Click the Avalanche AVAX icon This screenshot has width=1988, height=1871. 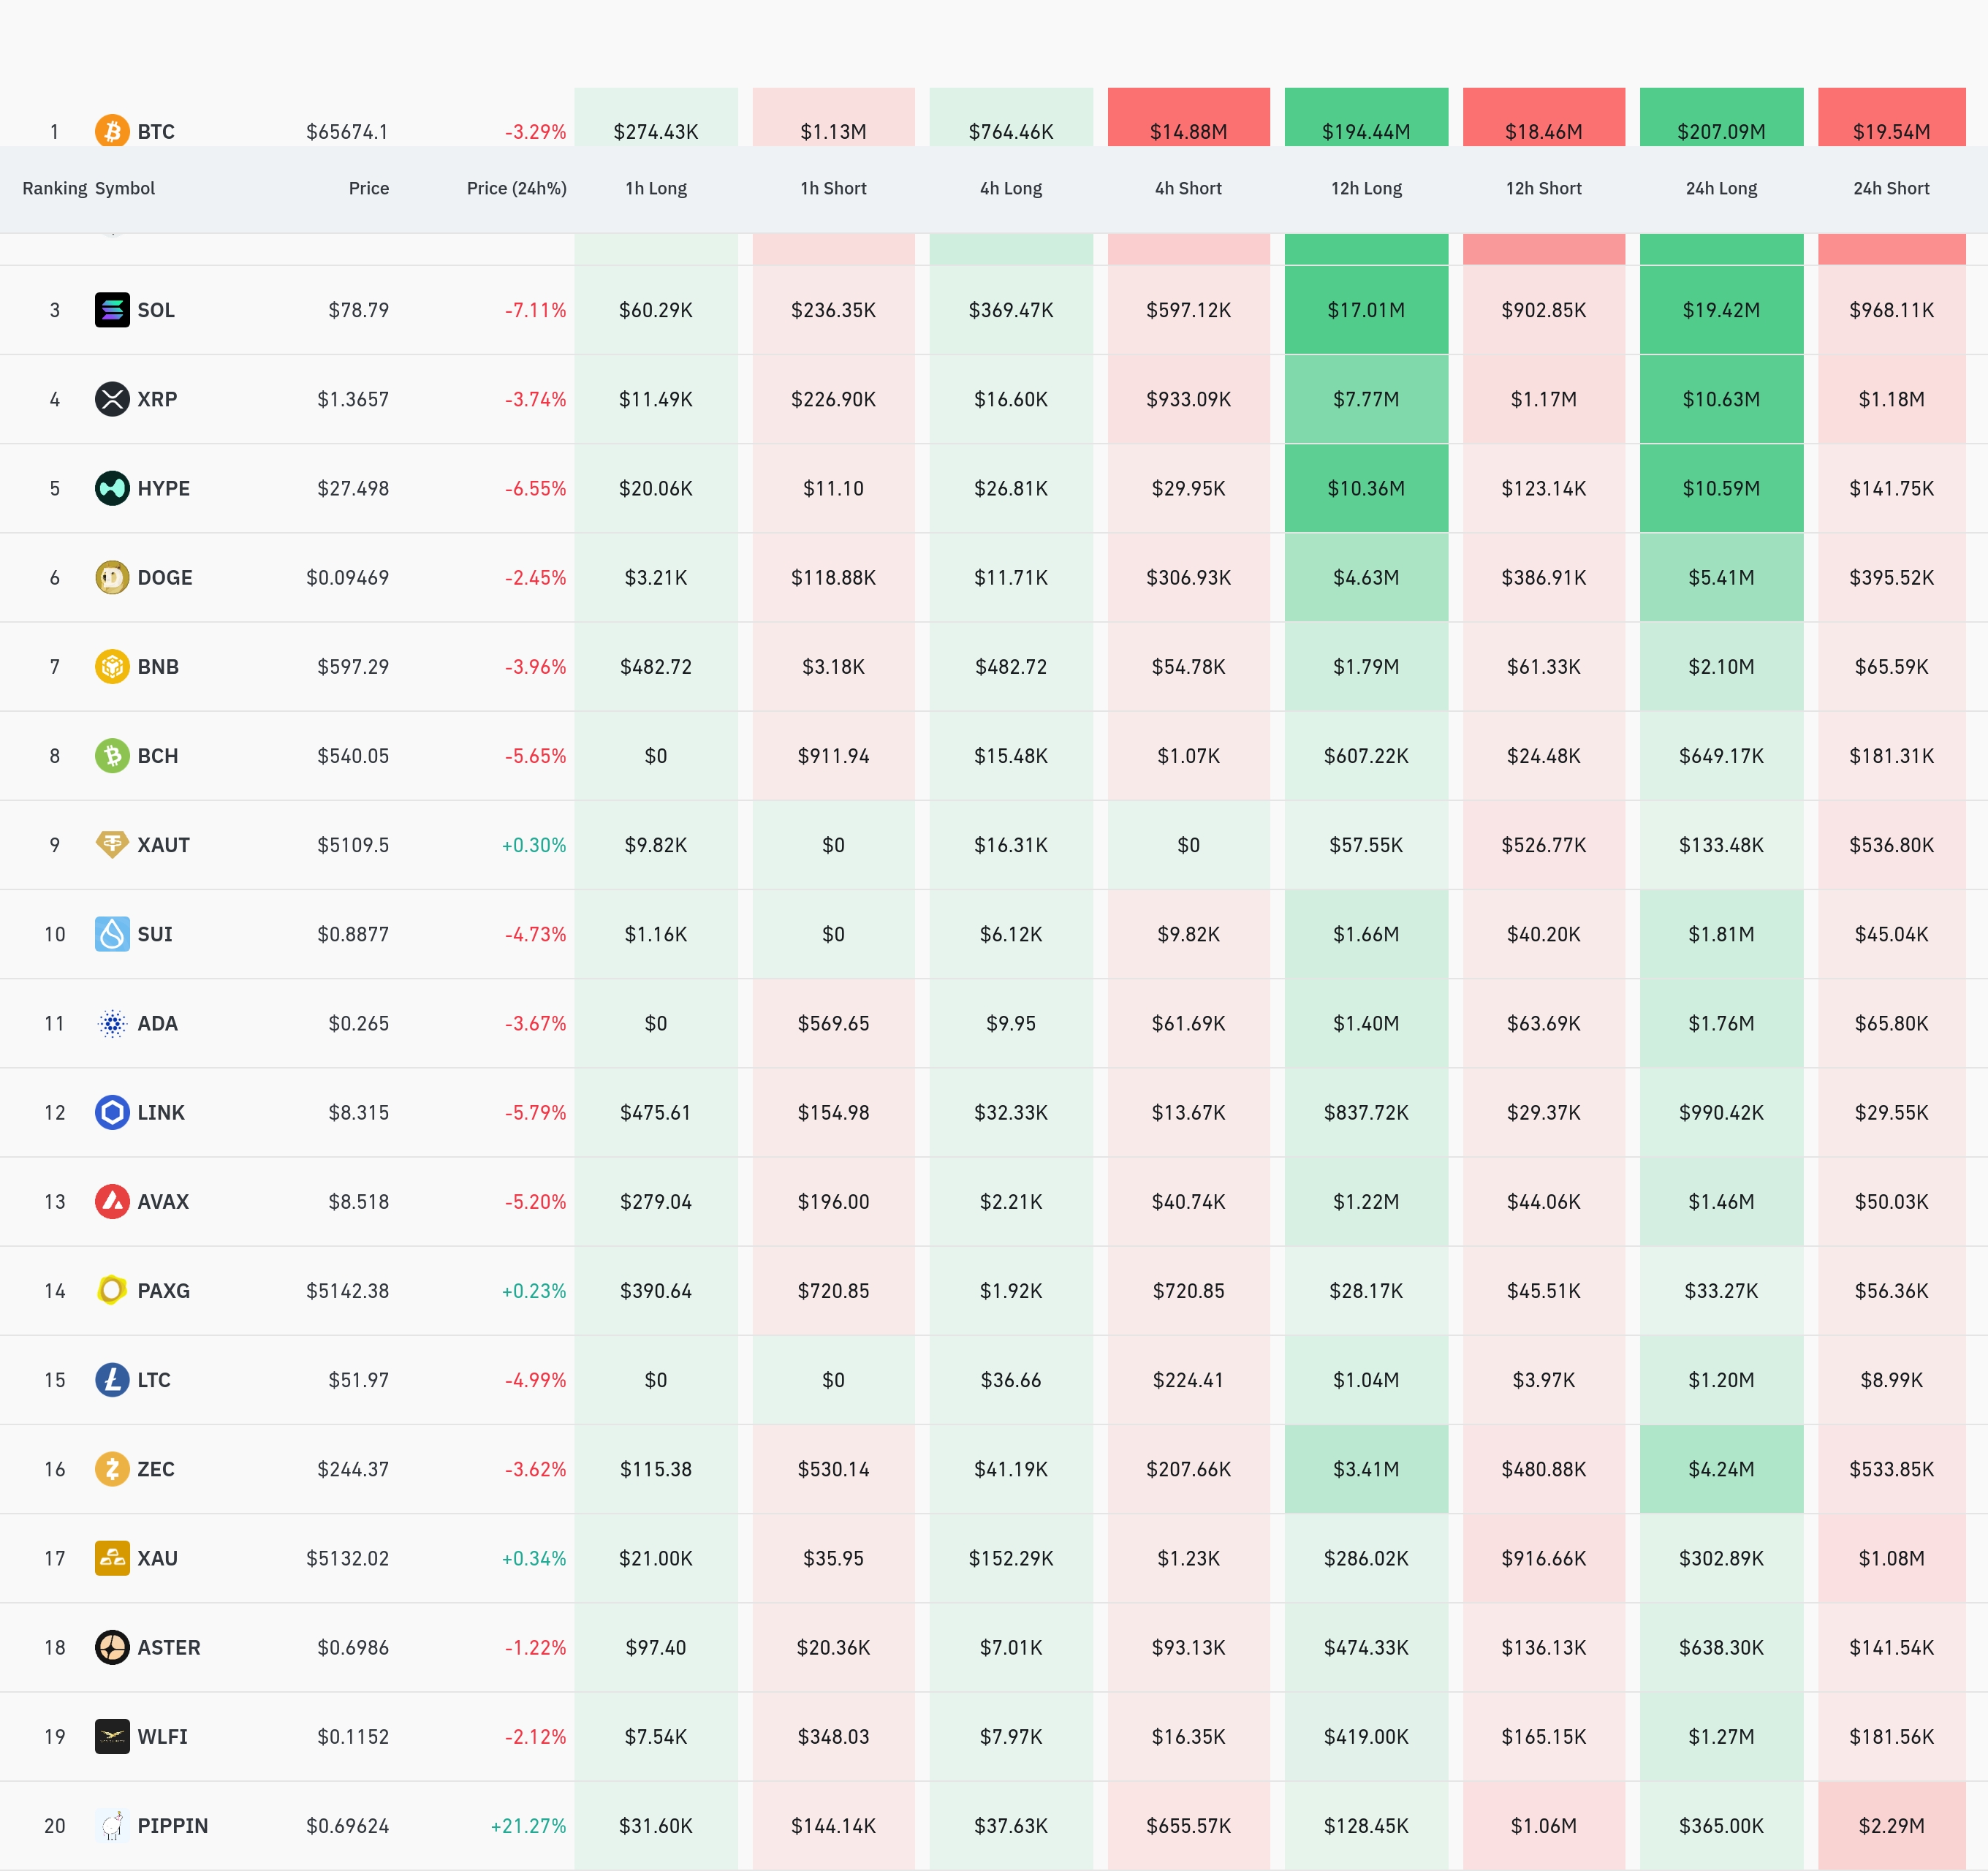(112, 1201)
